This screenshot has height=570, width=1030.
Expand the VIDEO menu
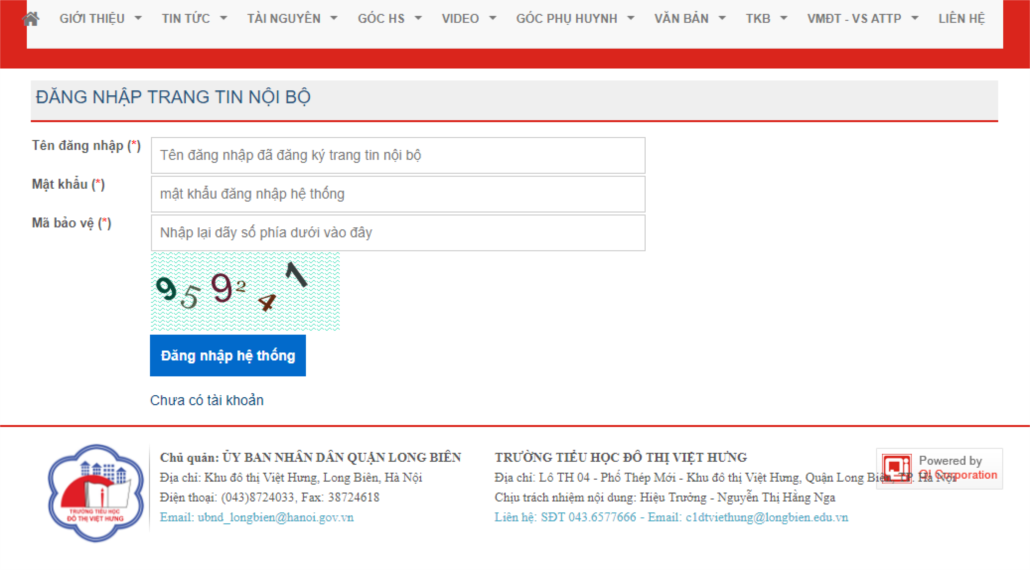[x=469, y=18]
